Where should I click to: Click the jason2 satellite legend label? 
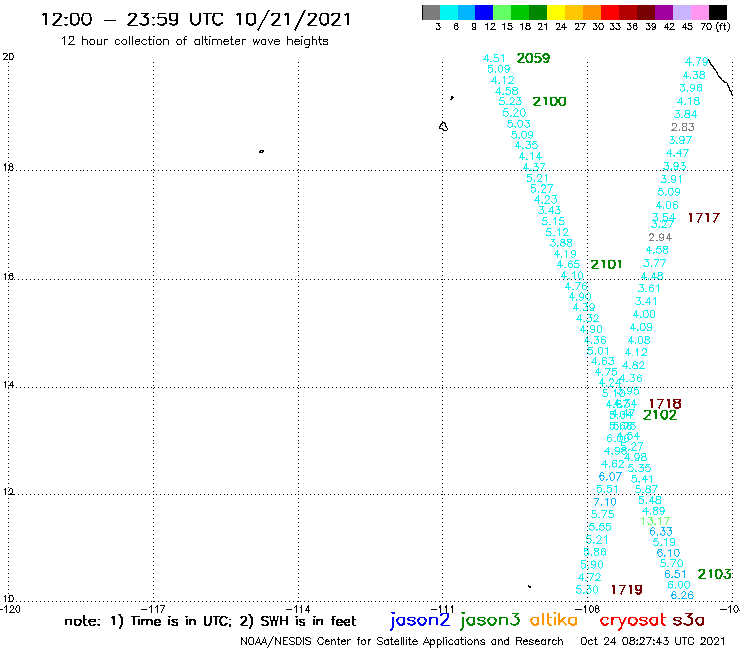(420, 620)
